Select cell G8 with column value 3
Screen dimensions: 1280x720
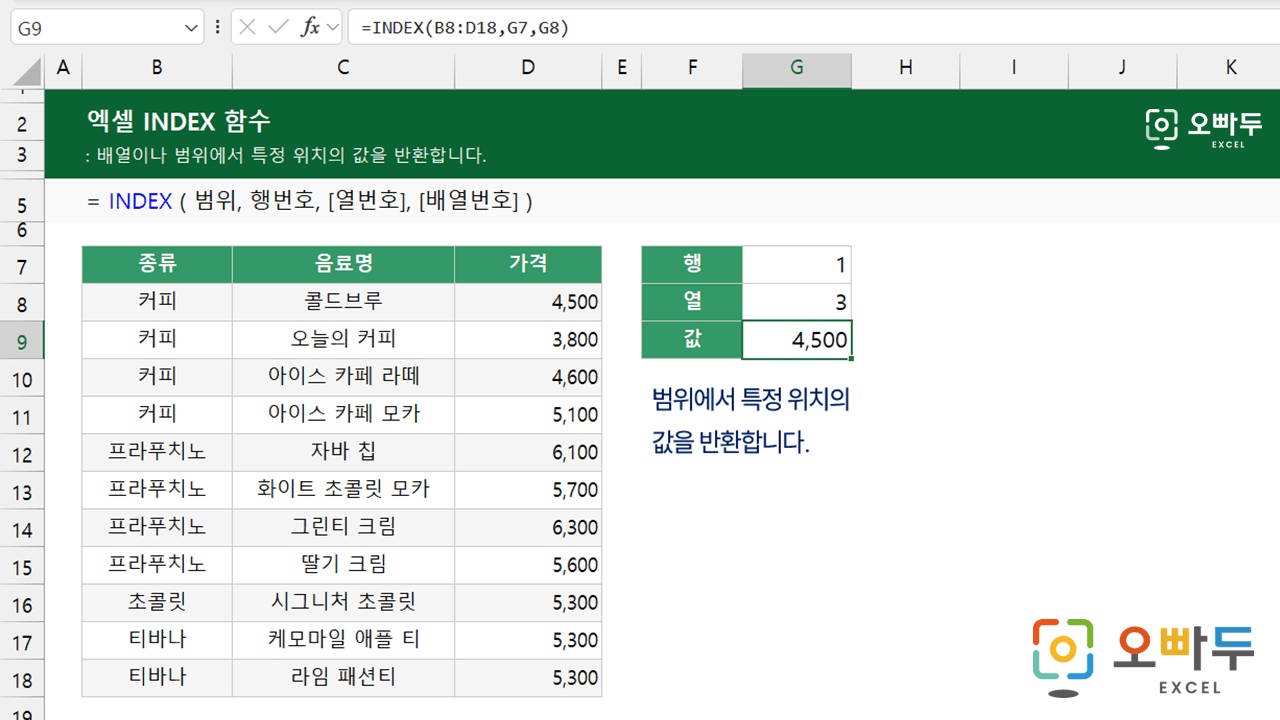(x=797, y=302)
